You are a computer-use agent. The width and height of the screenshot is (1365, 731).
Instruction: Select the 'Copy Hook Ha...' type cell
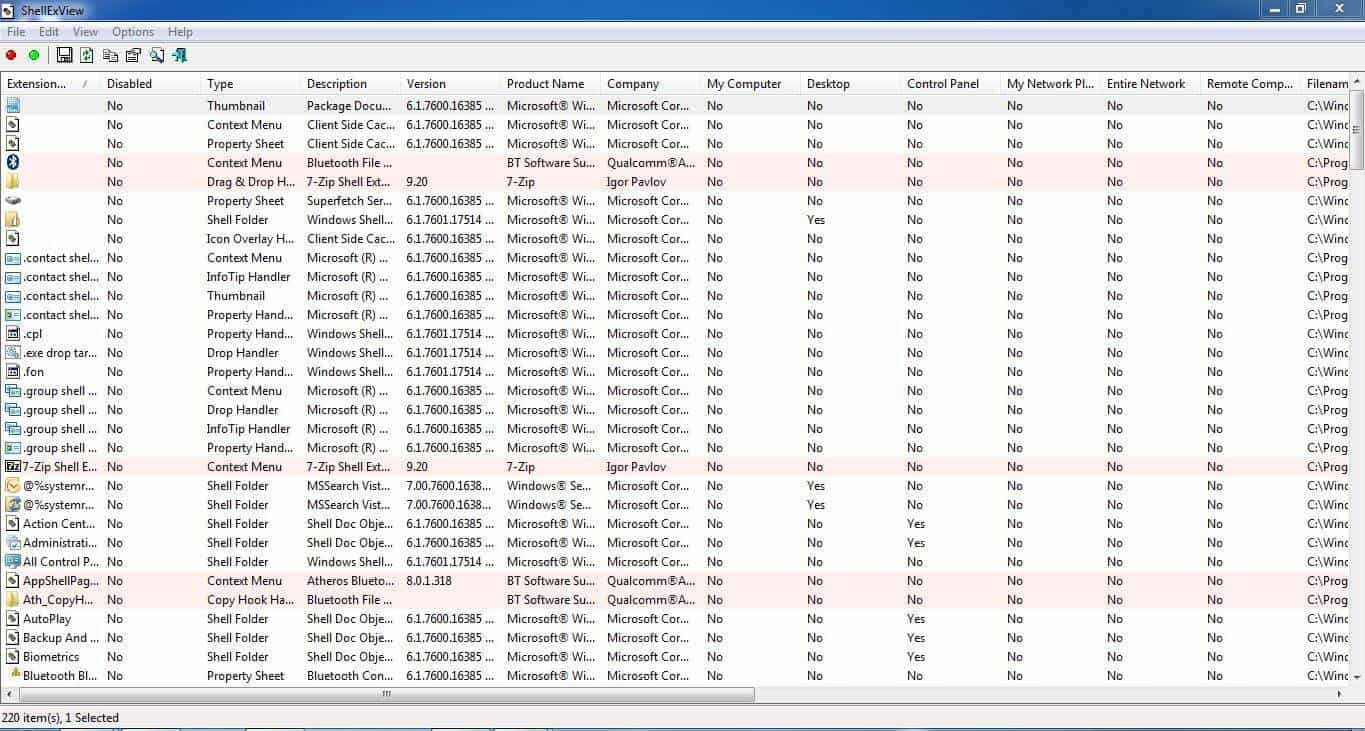(250, 600)
